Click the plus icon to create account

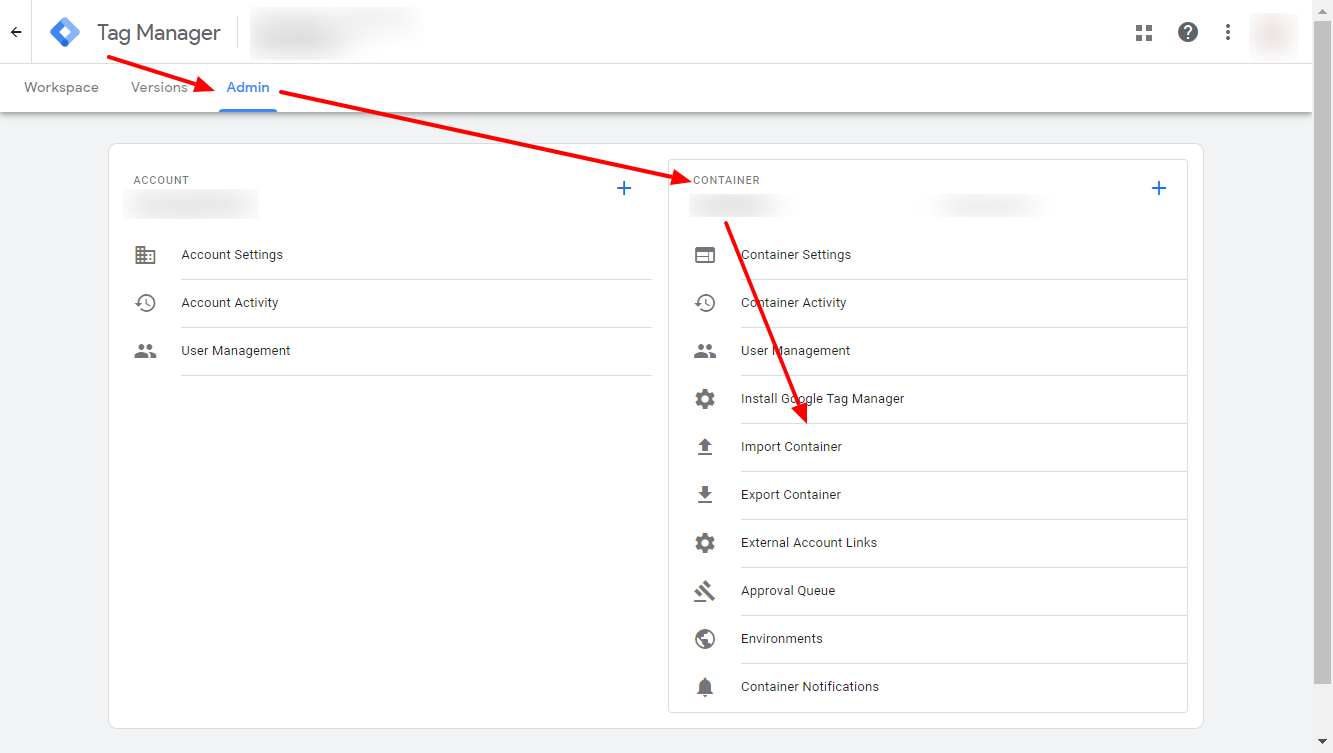tap(624, 188)
